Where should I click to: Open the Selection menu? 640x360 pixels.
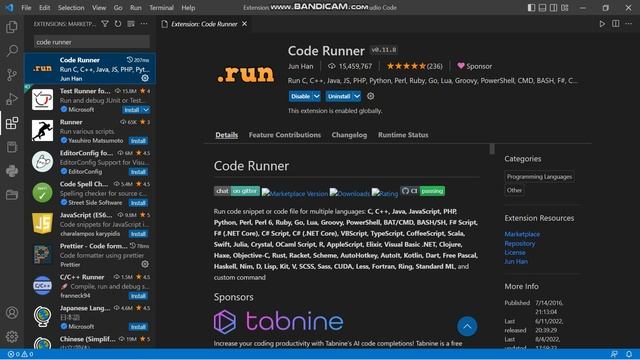point(71,8)
